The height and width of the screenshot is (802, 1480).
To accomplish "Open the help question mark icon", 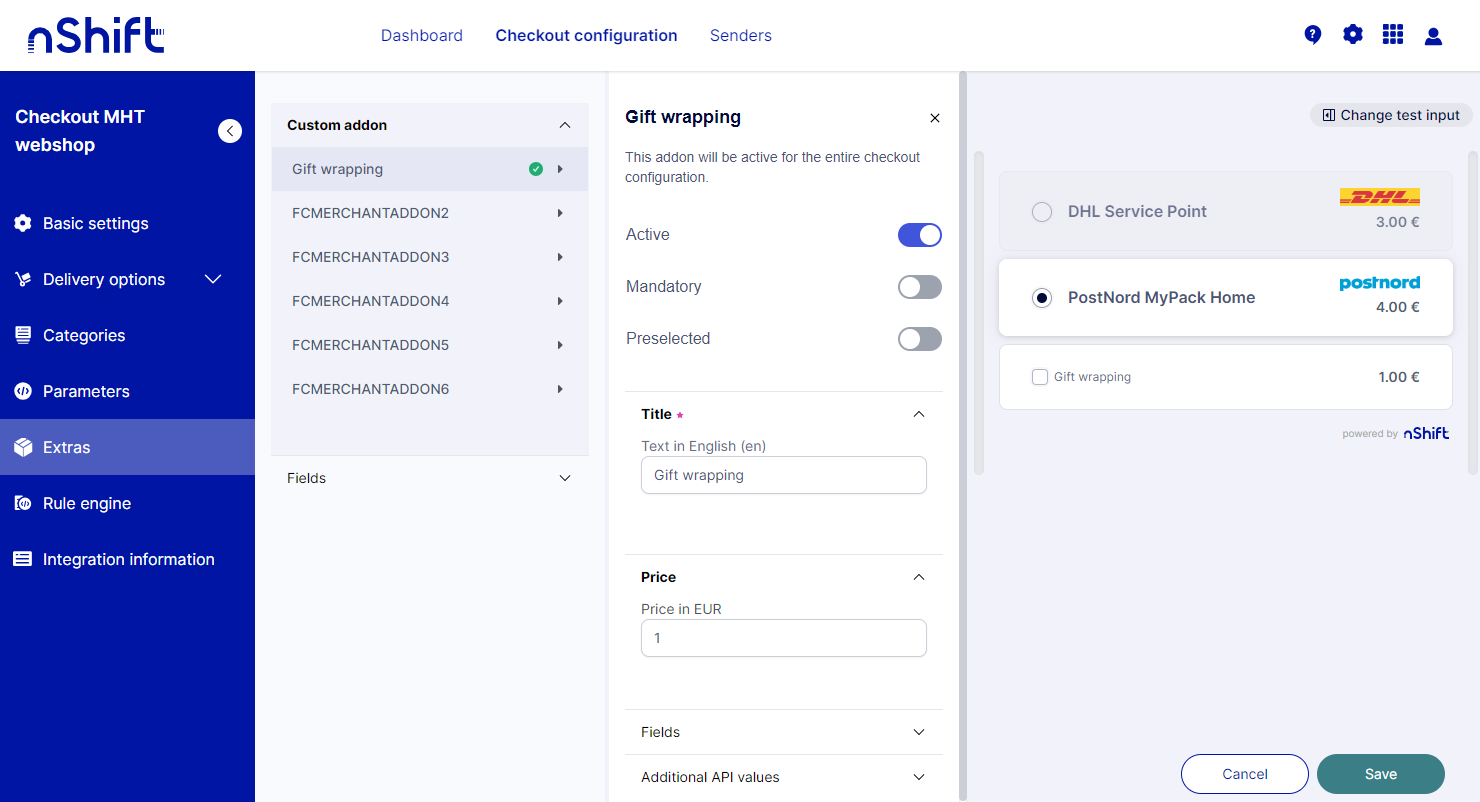I will coord(1313,35).
